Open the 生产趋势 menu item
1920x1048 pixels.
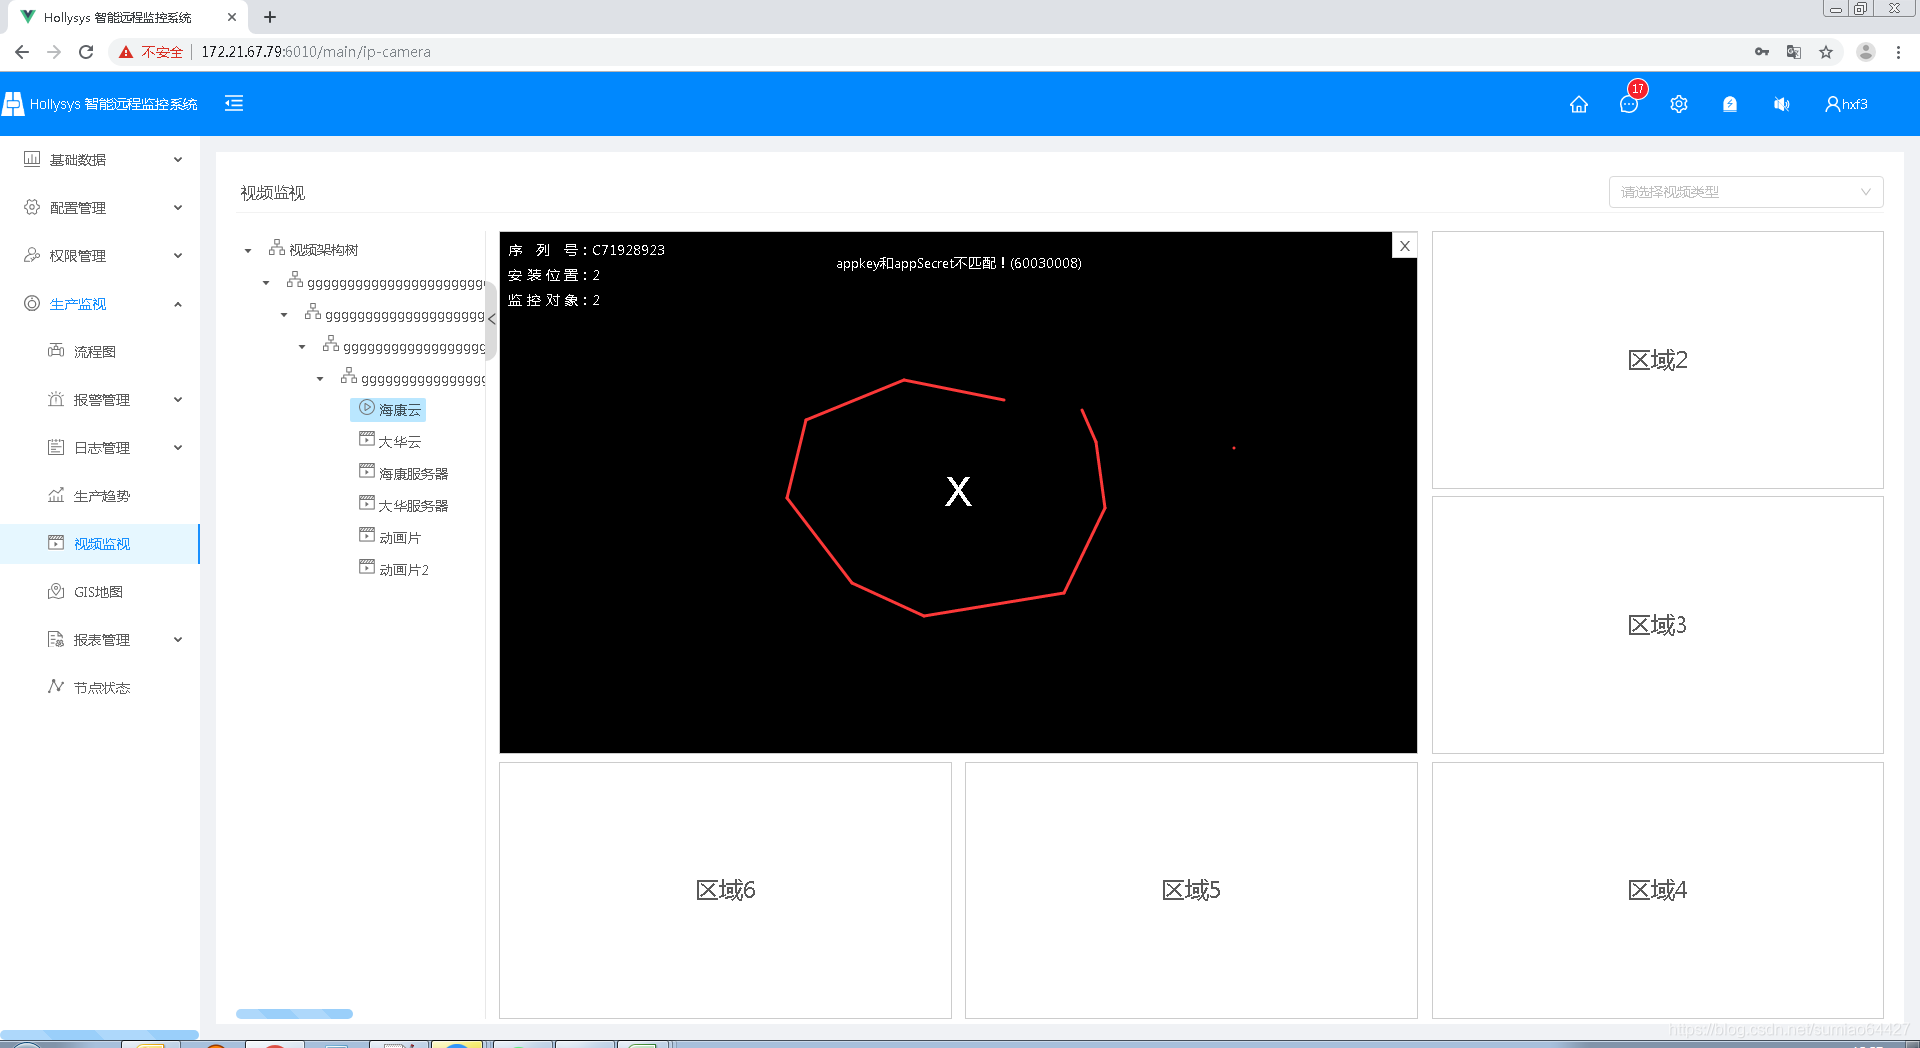click(100, 496)
